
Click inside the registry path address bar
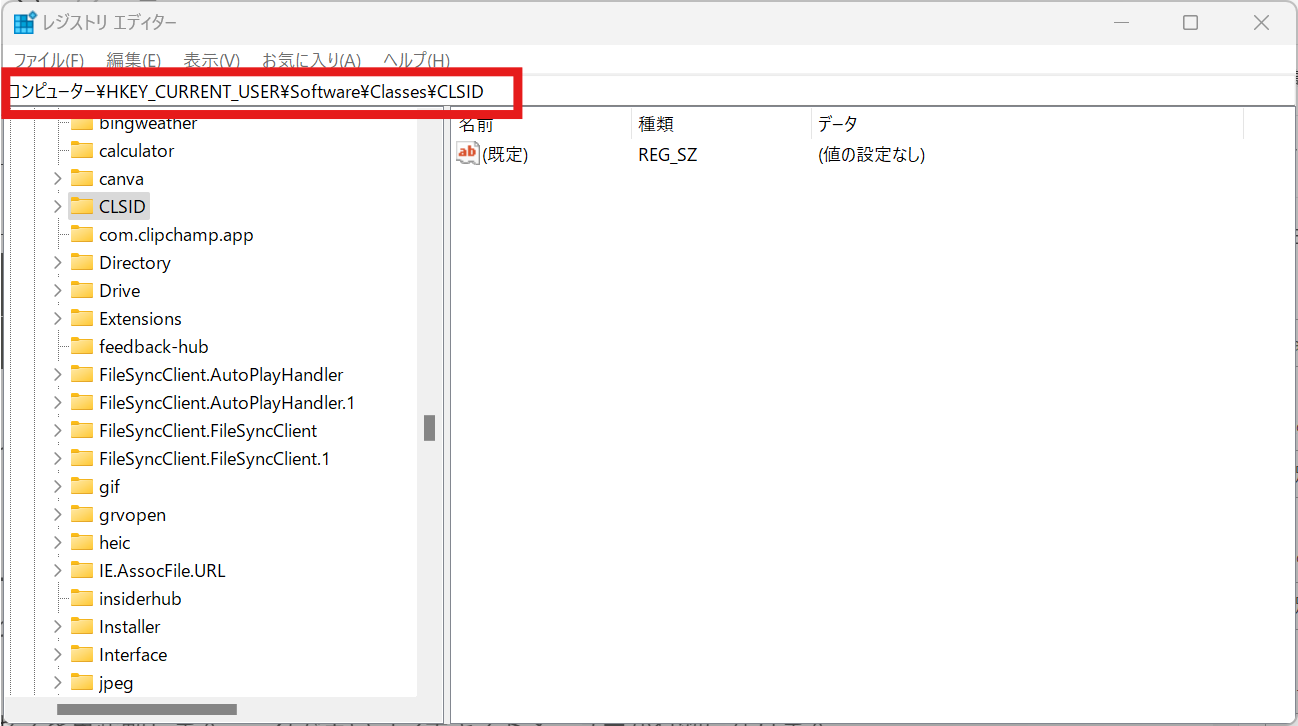point(260,91)
